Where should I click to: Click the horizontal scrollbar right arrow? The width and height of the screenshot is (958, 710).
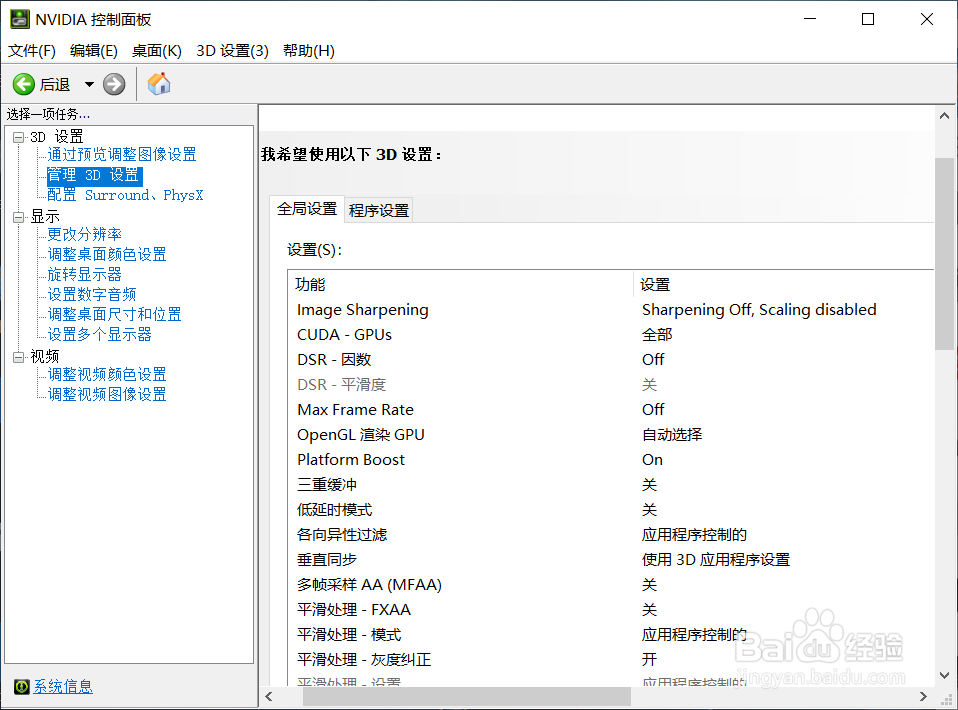pos(923,697)
